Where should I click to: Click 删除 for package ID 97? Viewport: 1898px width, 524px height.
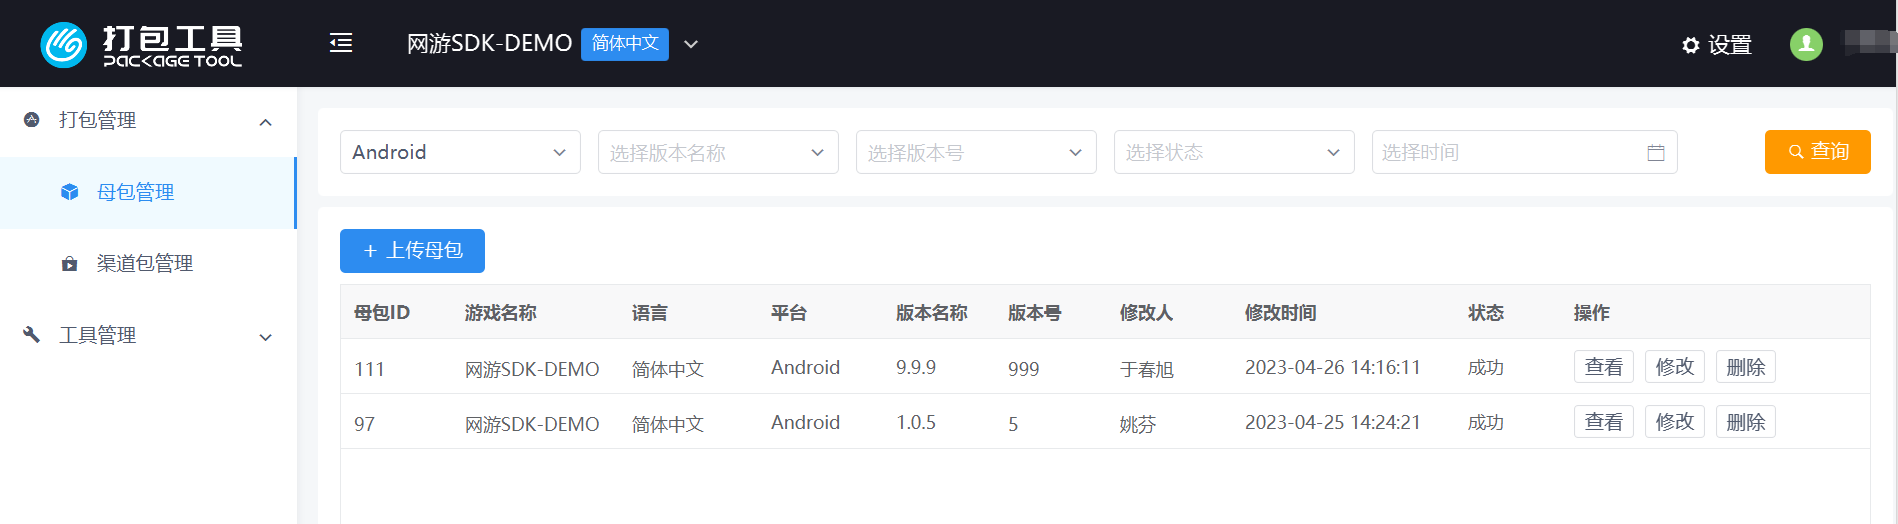click(x=1745, y=422)
